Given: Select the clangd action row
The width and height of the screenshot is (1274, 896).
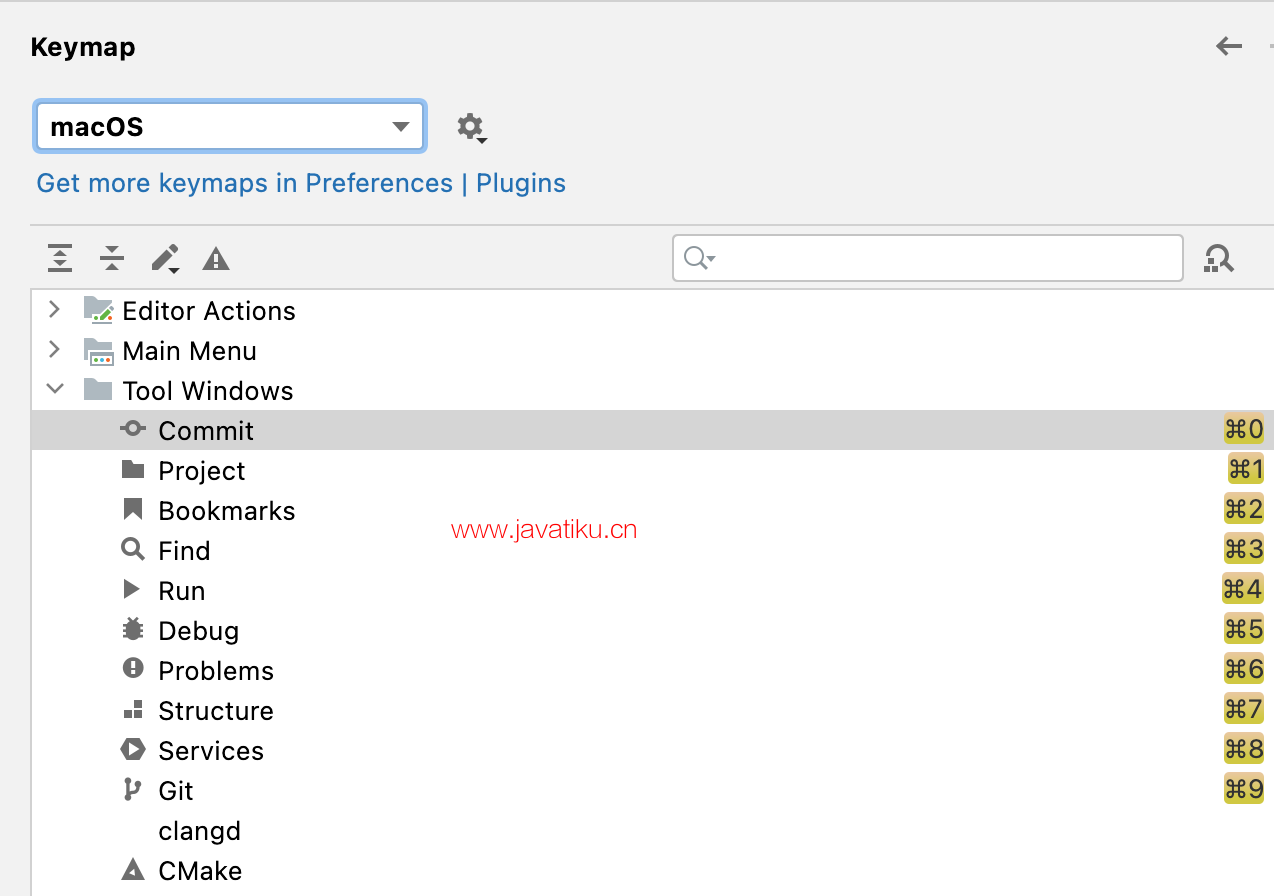Looking at the screenshot, I should 652,830.
